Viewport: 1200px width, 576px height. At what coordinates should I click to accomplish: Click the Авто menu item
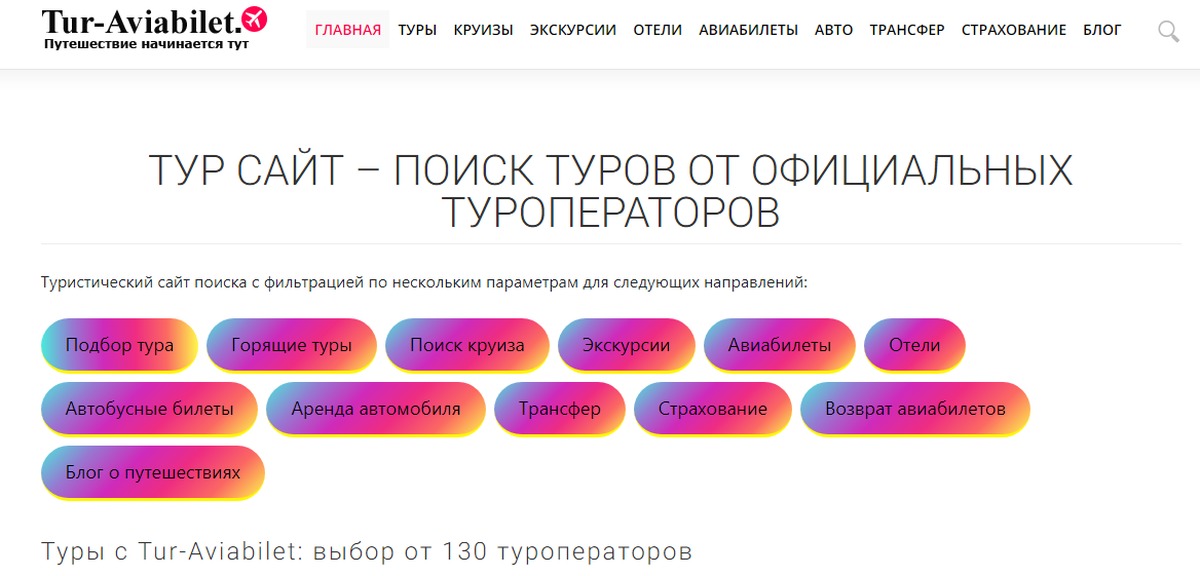tap(834, 30)
